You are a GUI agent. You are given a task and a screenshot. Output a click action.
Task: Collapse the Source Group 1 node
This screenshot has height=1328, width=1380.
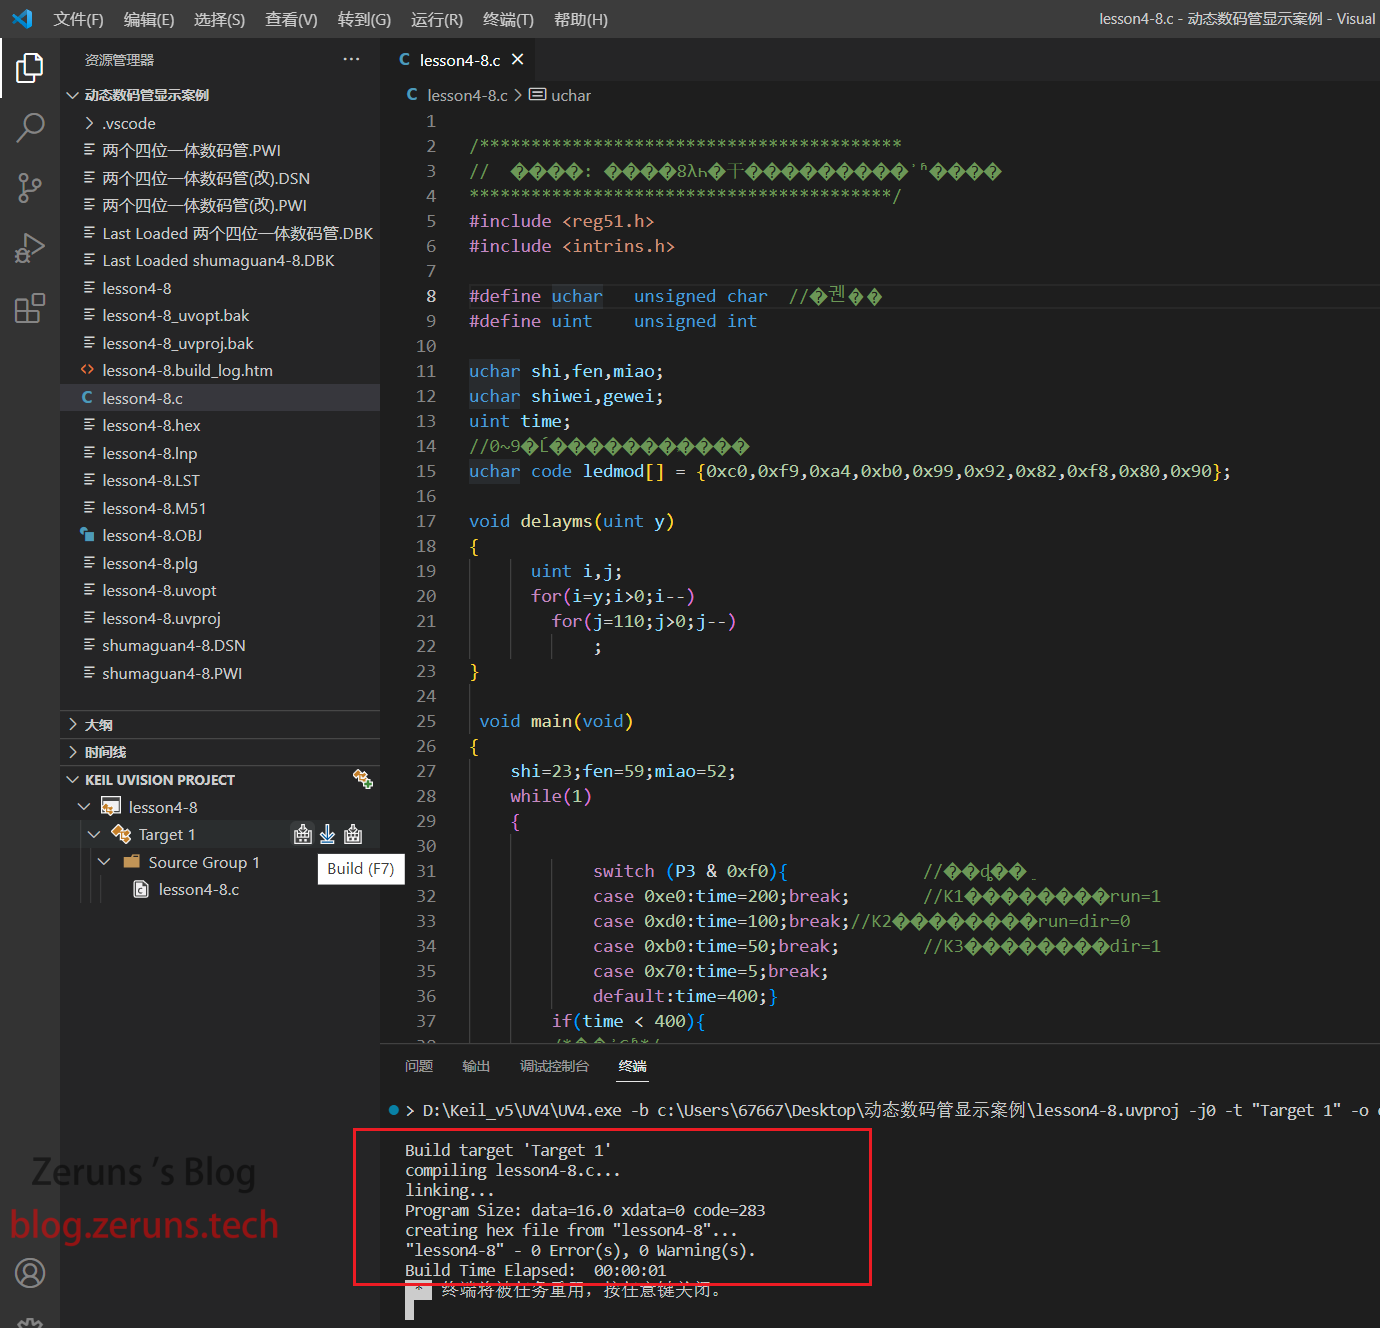pos(104,862)
